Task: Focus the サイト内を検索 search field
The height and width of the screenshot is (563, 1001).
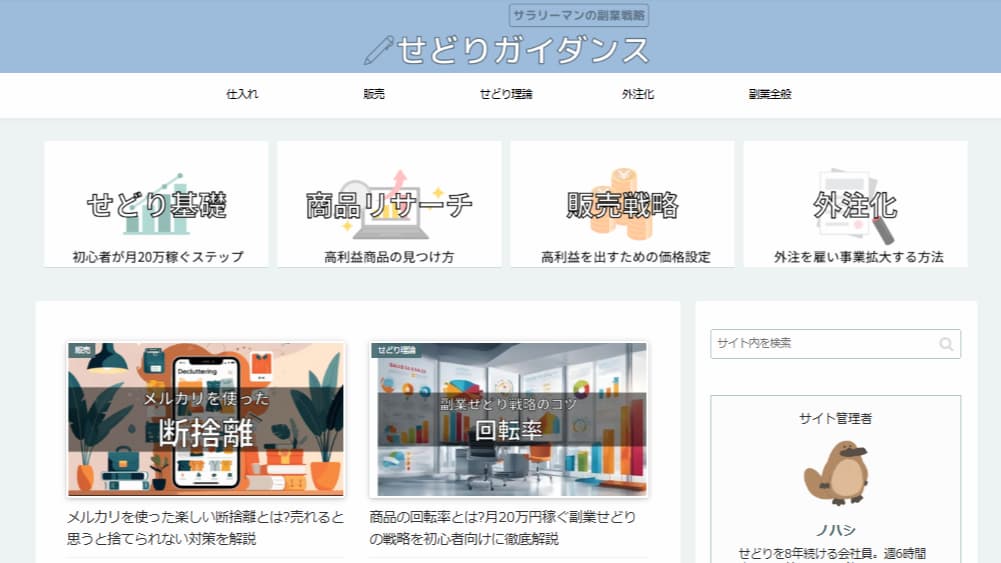Action: click(x=822, y=343)
